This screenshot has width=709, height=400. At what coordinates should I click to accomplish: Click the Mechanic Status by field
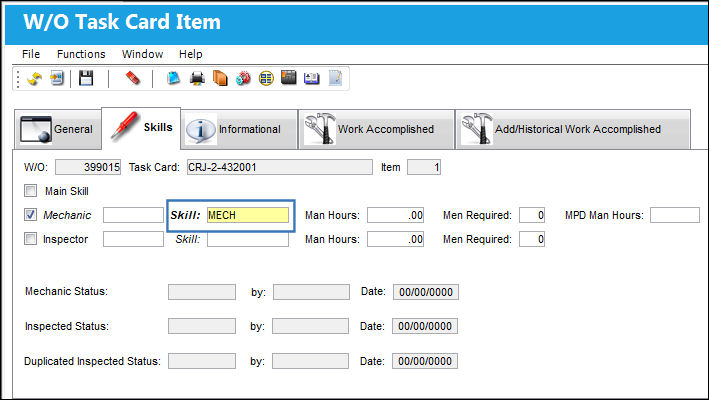[311, 292]
